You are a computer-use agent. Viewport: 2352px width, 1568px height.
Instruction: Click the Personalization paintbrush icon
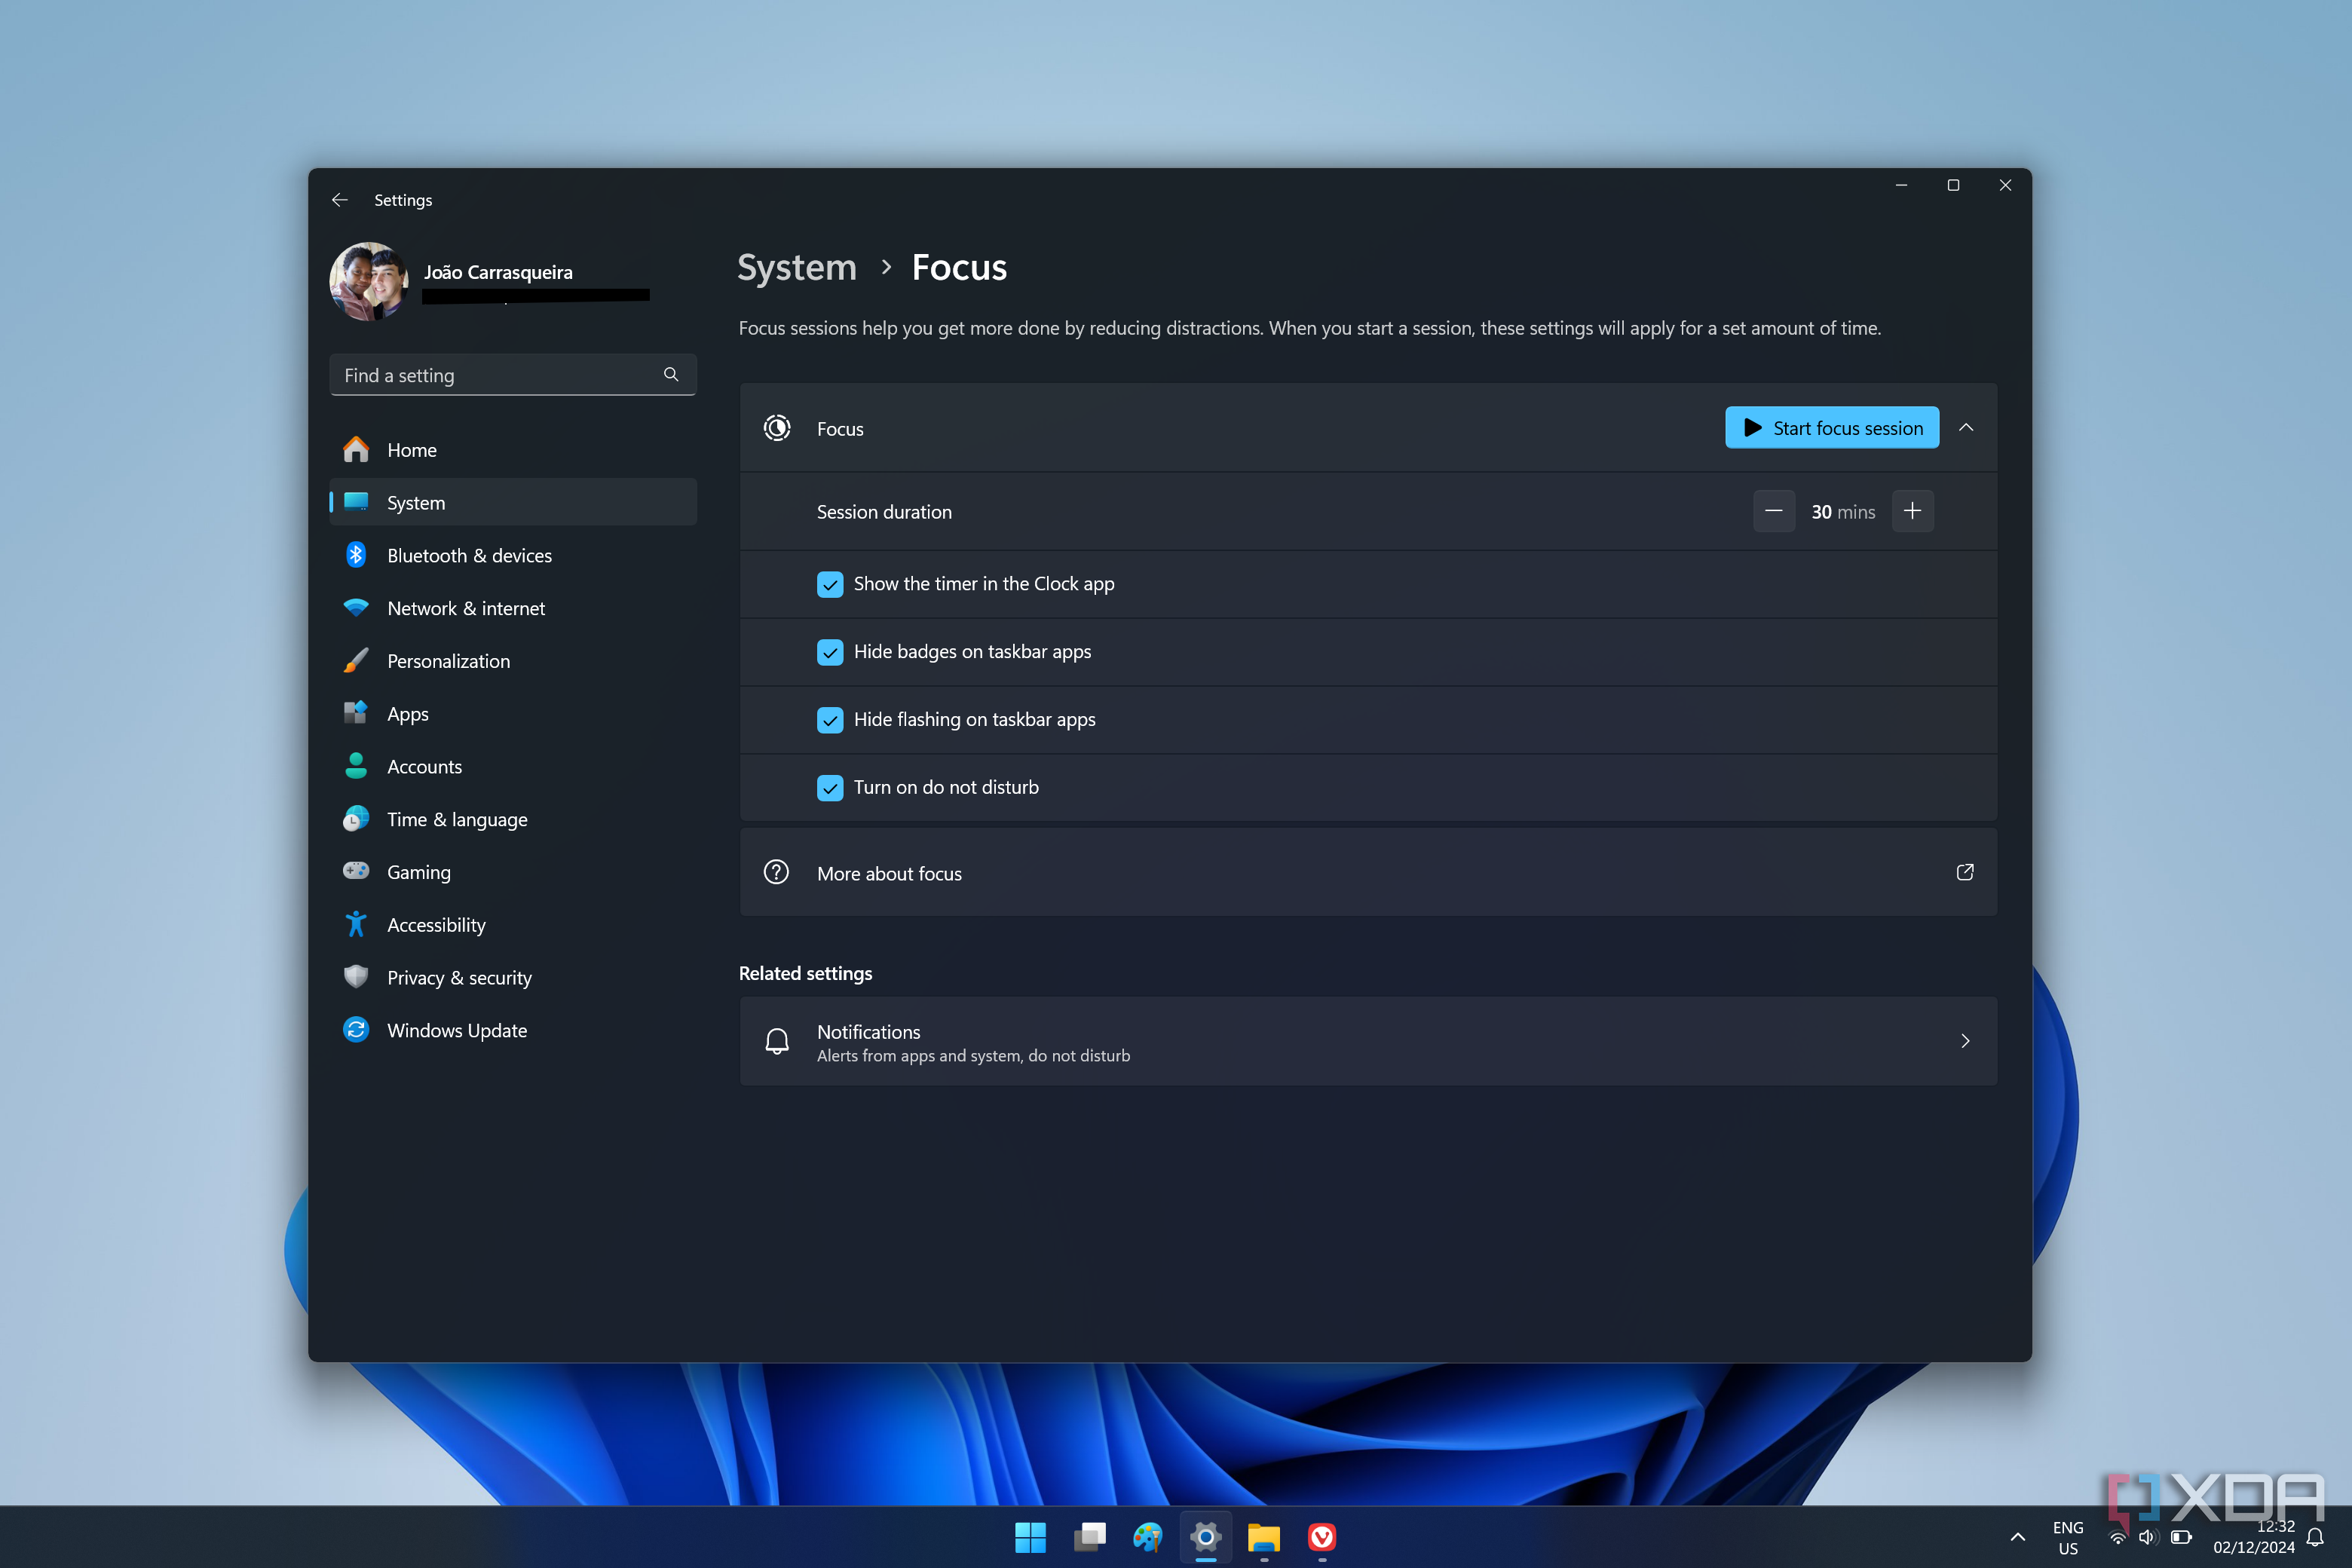pos(356,661)
